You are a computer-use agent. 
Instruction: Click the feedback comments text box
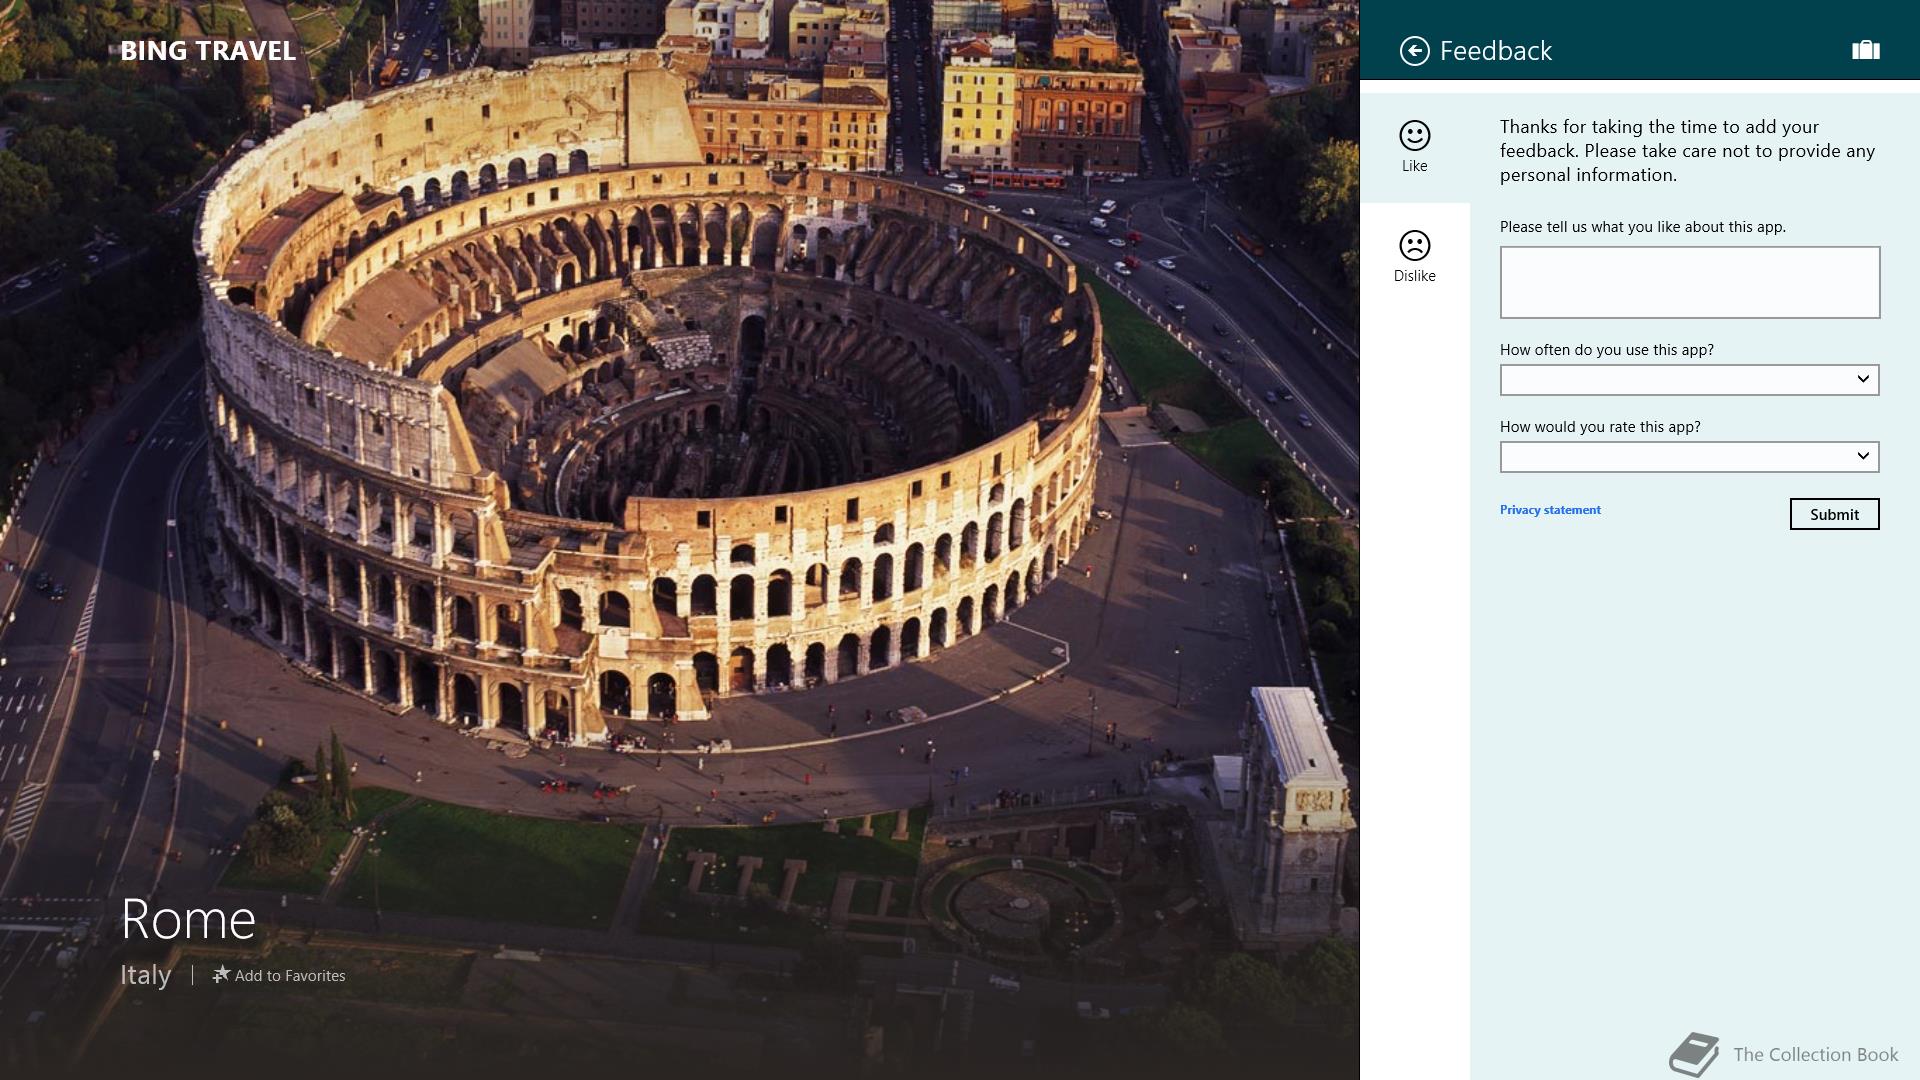pyautogui.click(x=1690, y=283)
